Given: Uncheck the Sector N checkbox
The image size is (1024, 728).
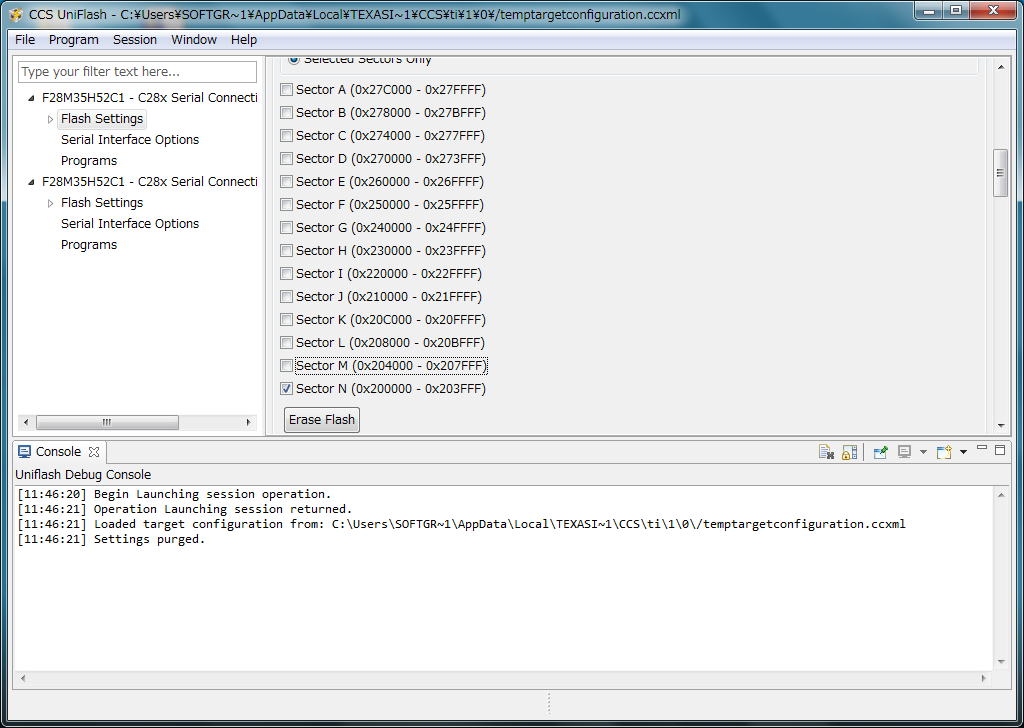Looking at the screenshot, I should point(286,388).
